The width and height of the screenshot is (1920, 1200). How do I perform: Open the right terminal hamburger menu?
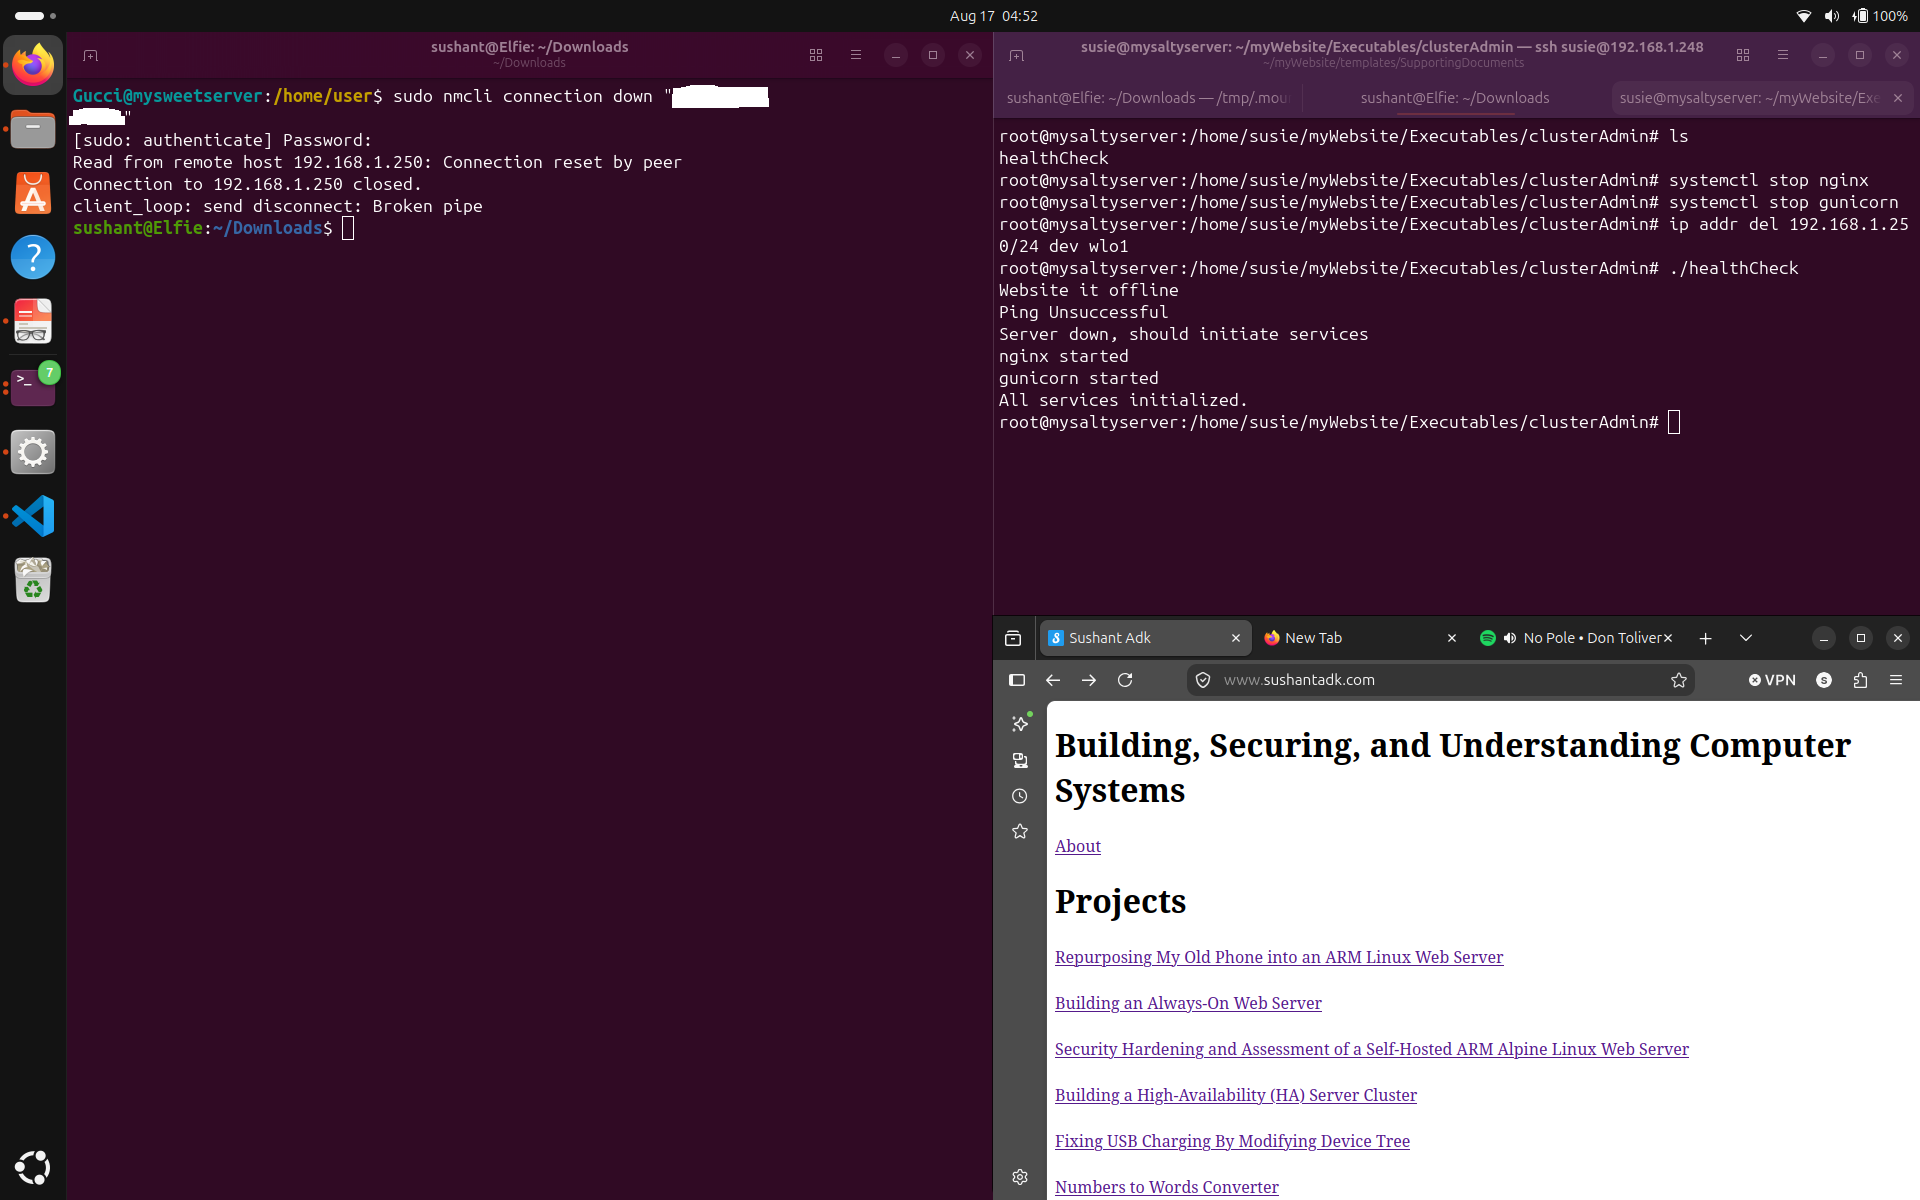pyautogui.click(x=1783, y=55)
